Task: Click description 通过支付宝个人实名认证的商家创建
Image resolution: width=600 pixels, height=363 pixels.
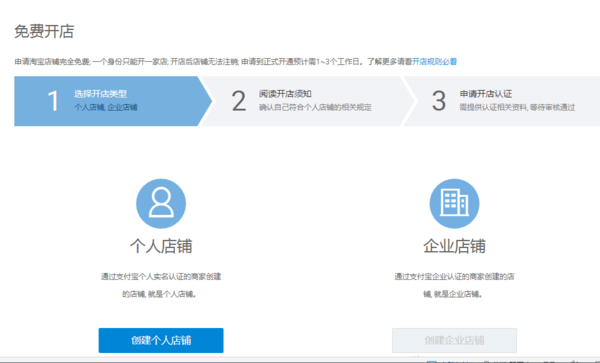Action: (161, 276)
